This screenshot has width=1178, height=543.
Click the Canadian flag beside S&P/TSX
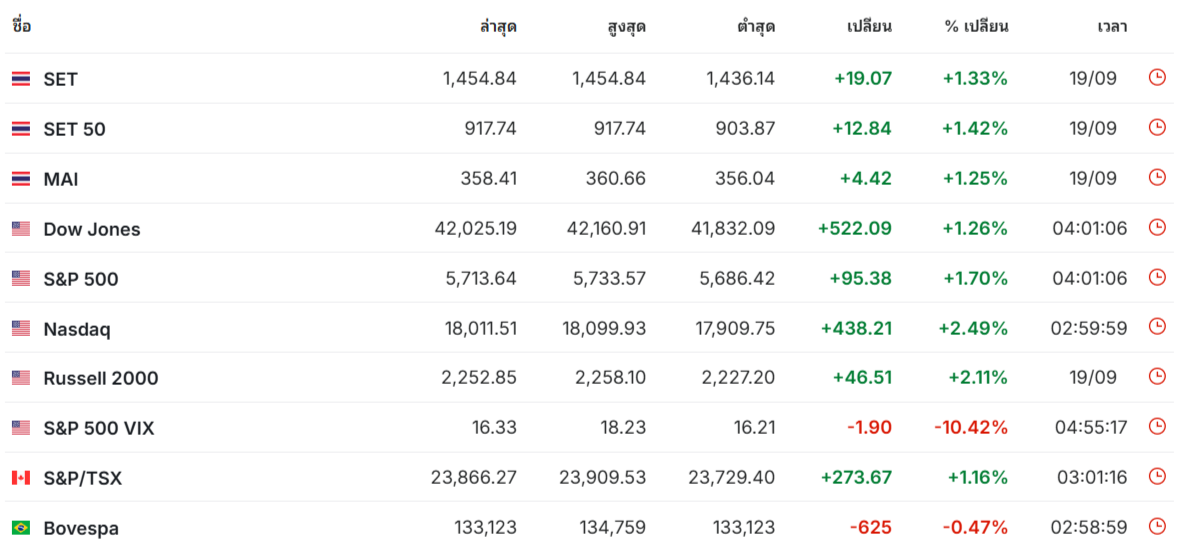coord(21,478)
